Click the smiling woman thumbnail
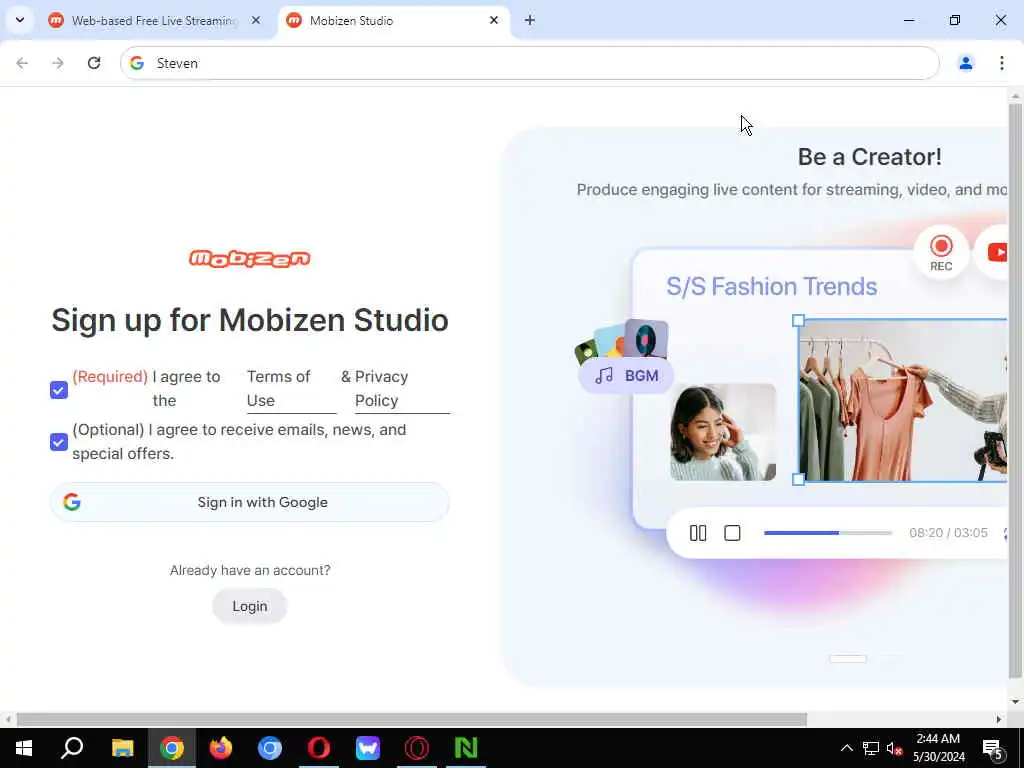 723,432
